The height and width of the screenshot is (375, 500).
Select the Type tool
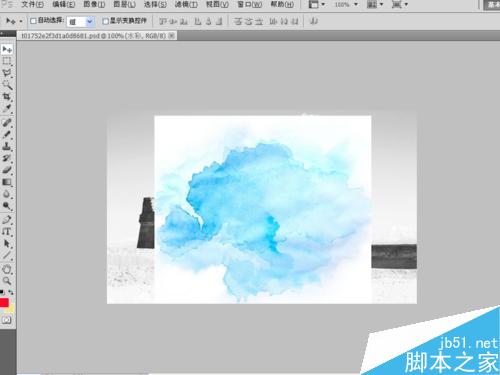7,231
